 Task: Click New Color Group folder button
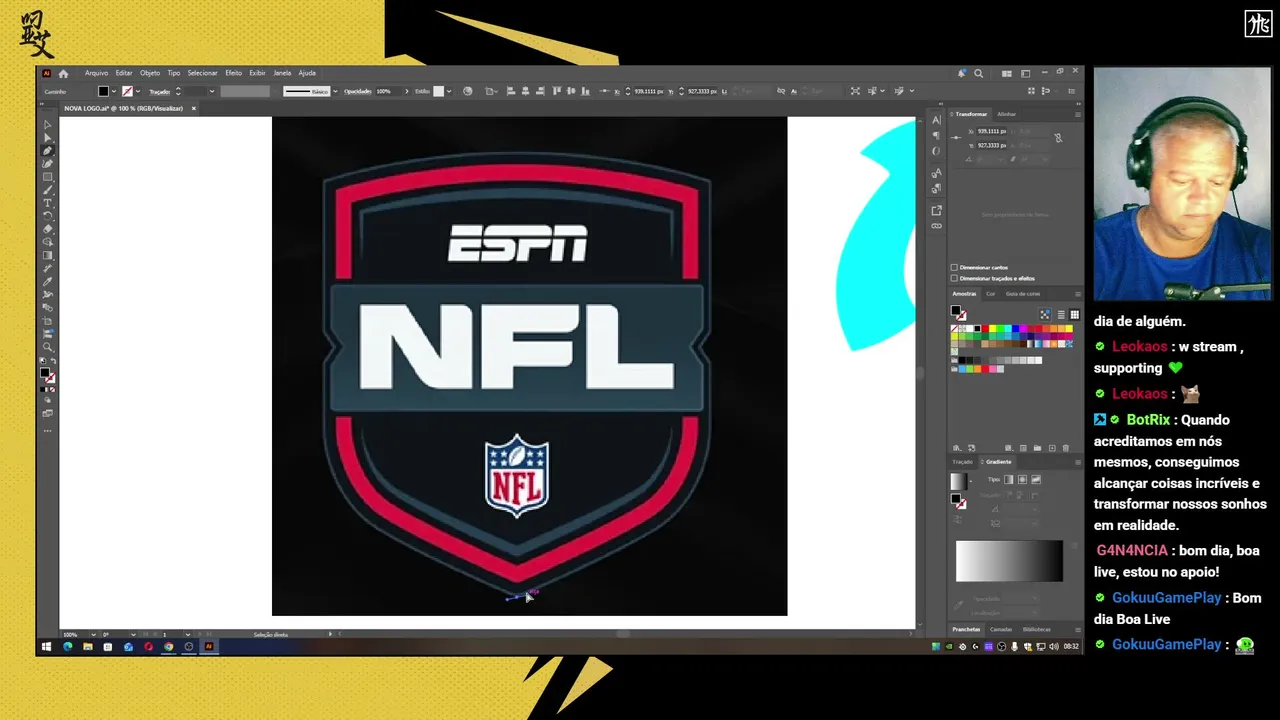click(1037, 448)
